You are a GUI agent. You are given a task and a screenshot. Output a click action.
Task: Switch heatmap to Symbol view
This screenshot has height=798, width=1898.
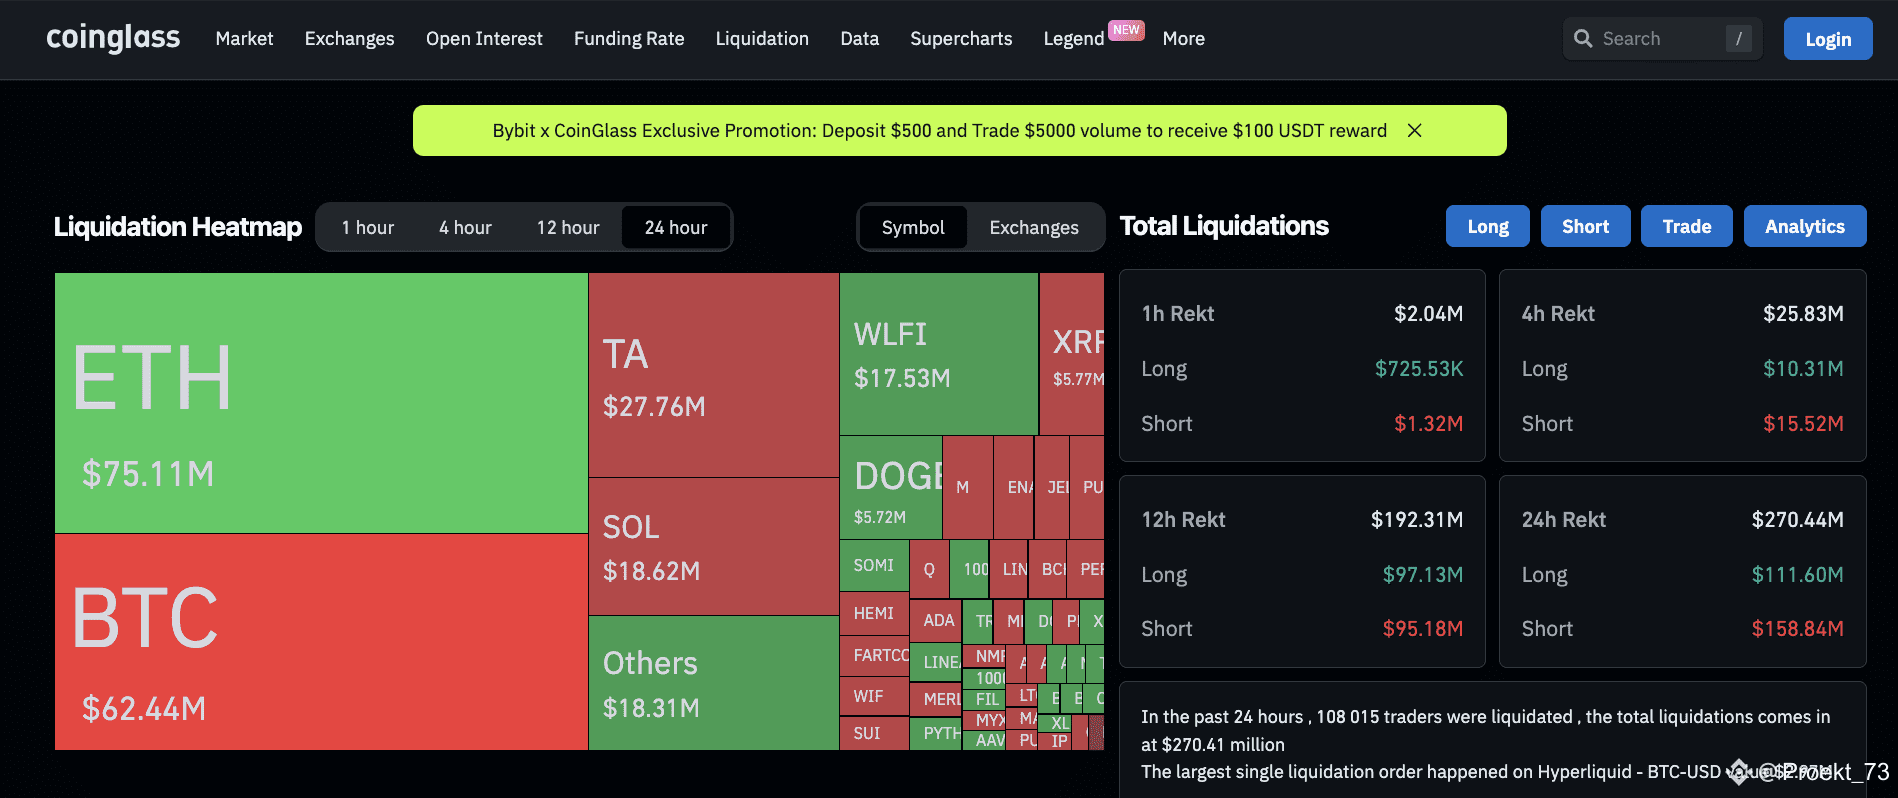coord(913,228)
